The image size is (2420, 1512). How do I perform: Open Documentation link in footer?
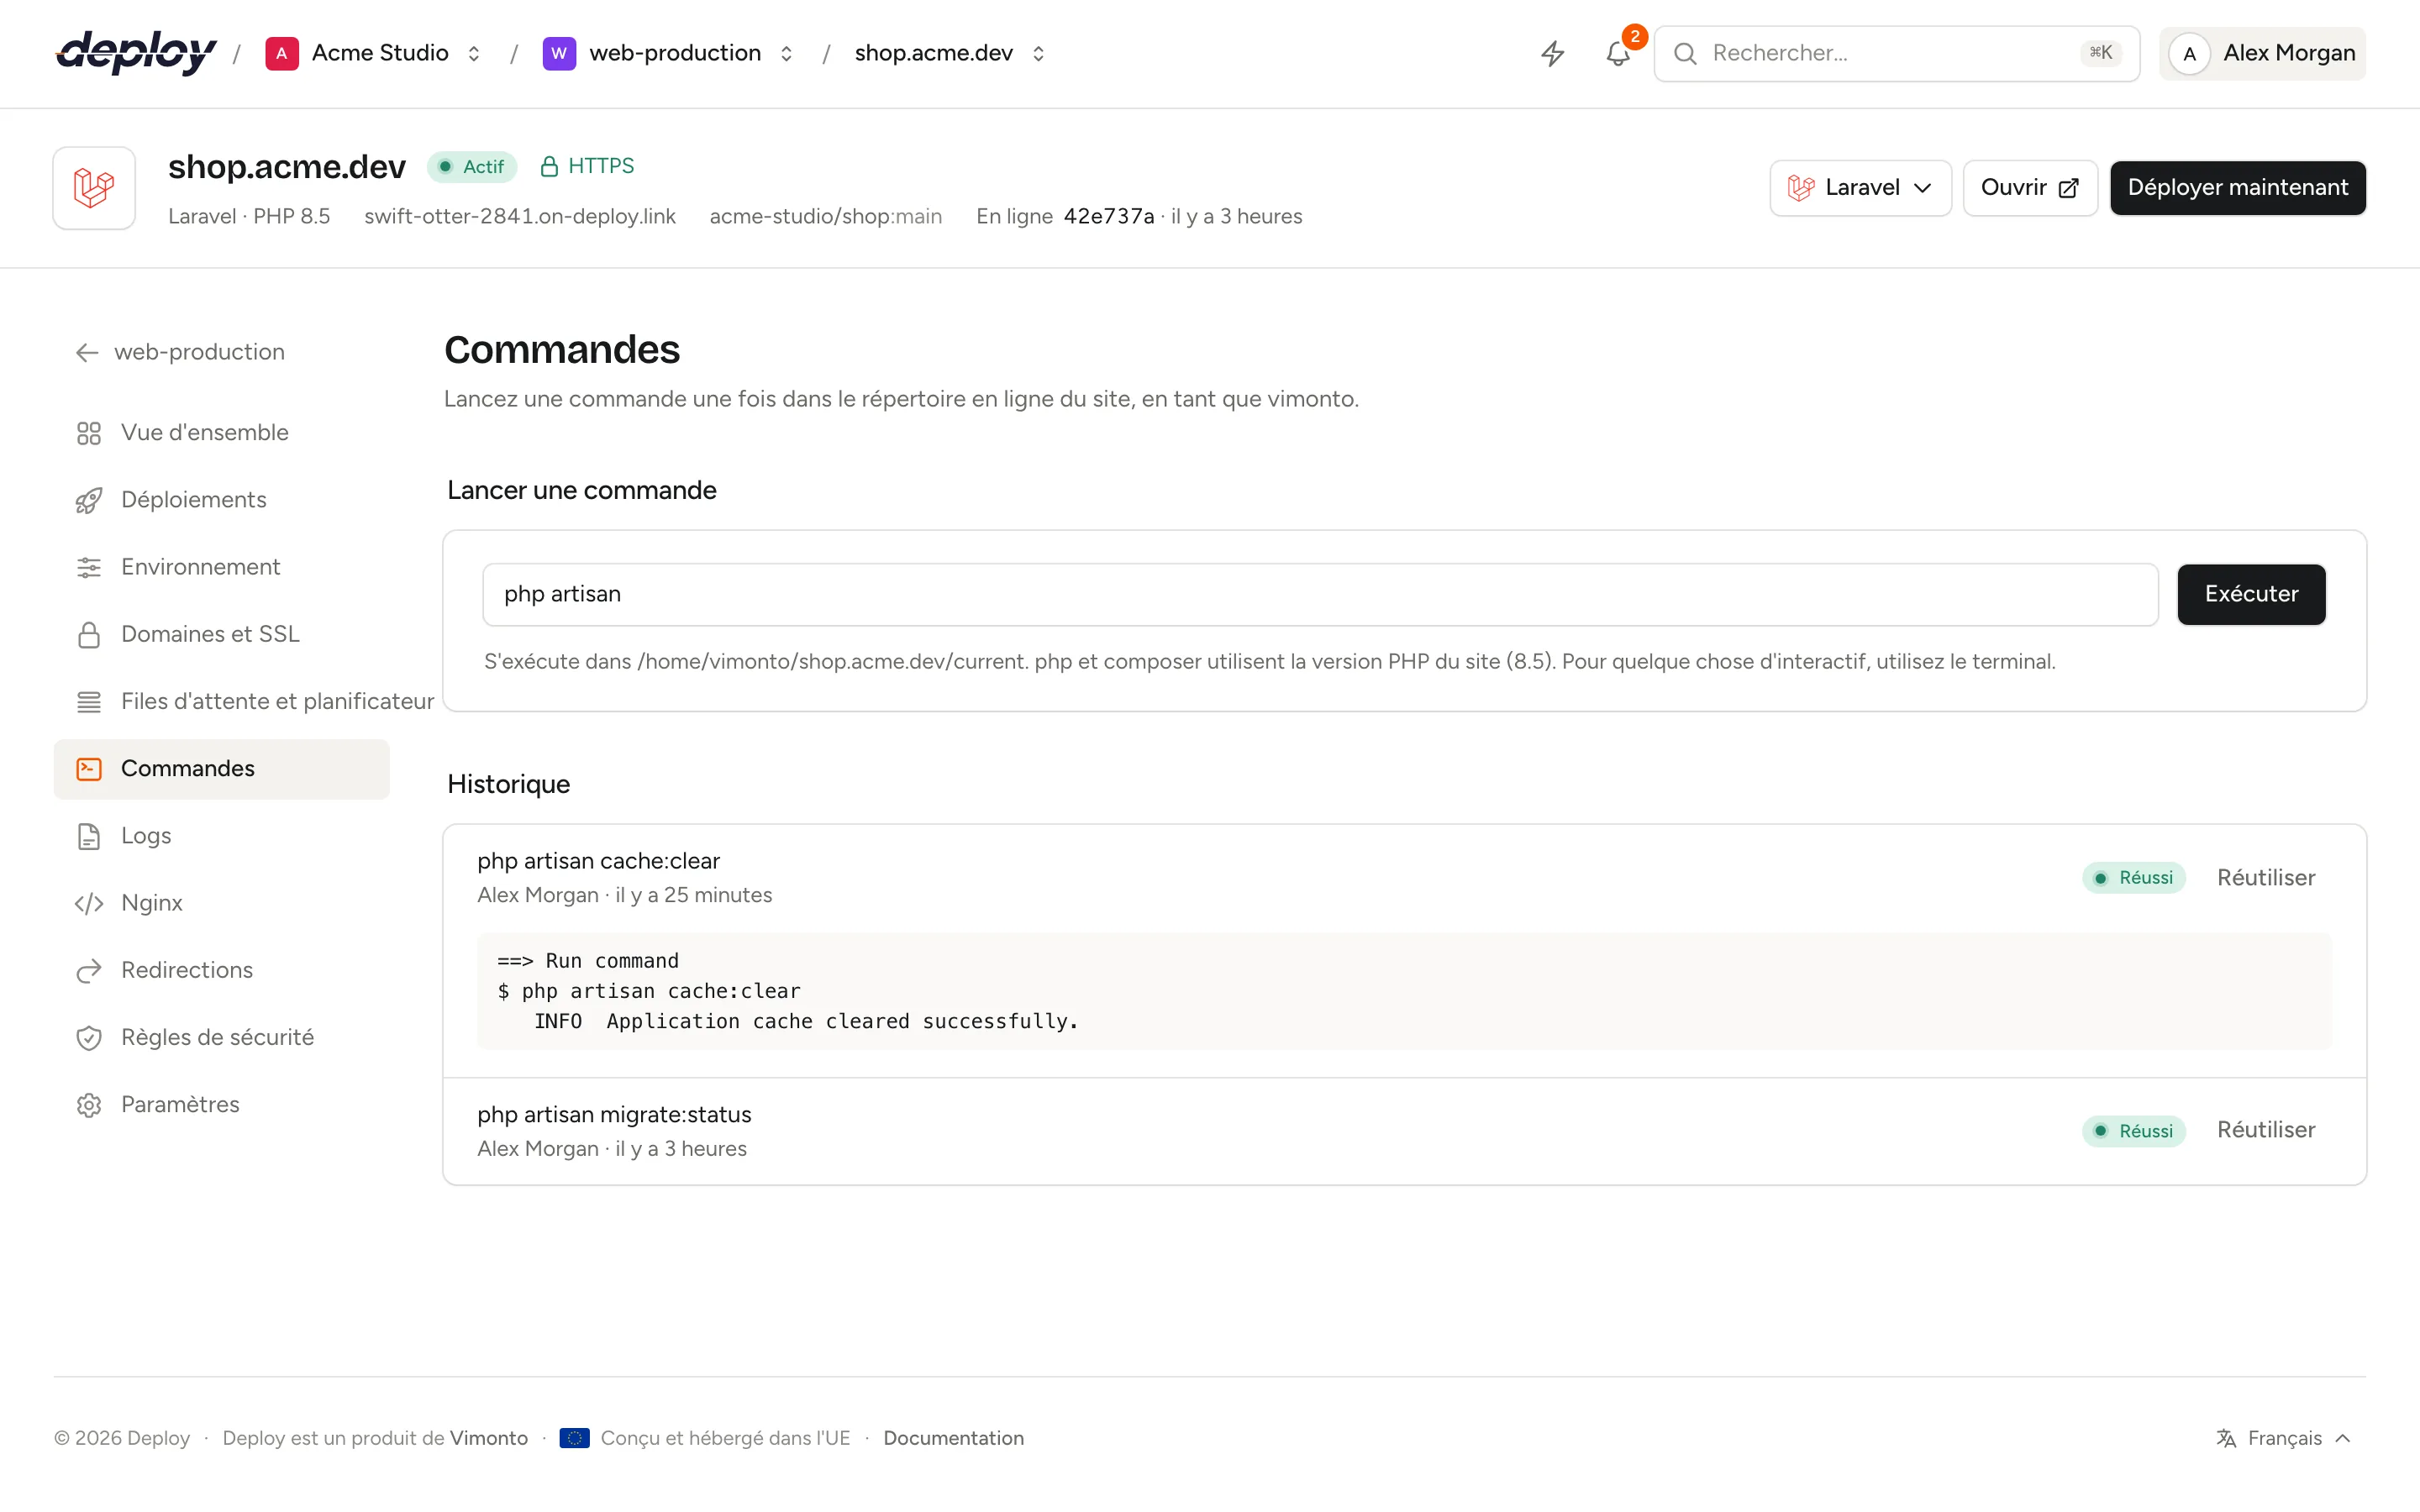[x=953, y=1438]
